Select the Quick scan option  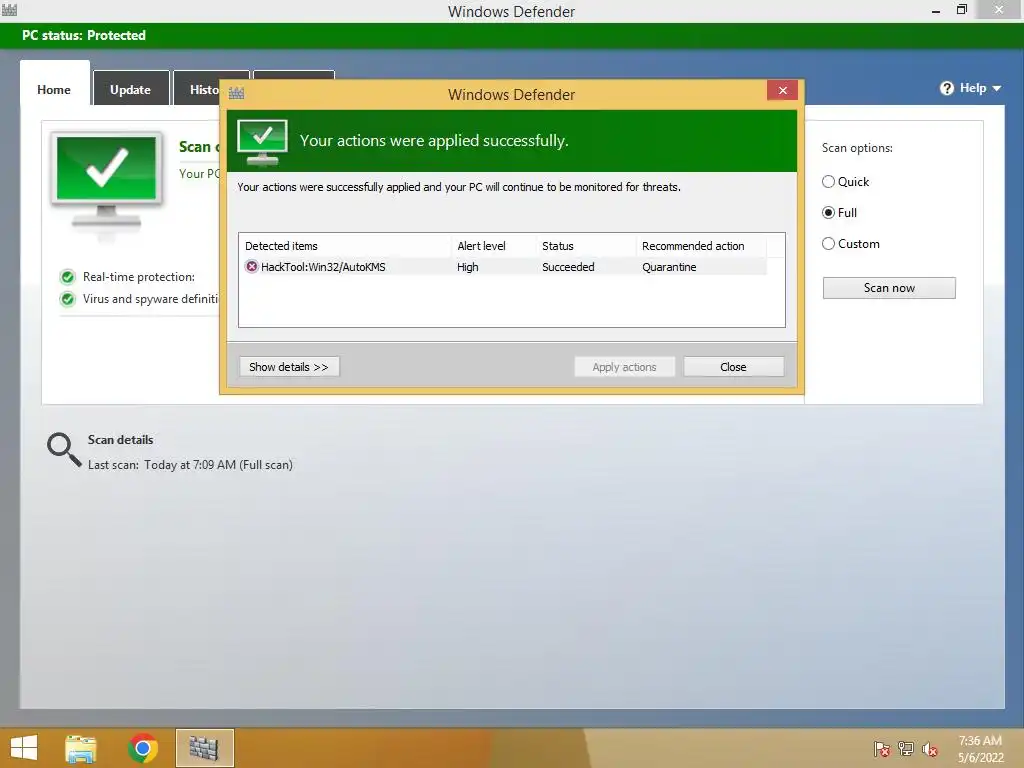click(x=829, y=182)
